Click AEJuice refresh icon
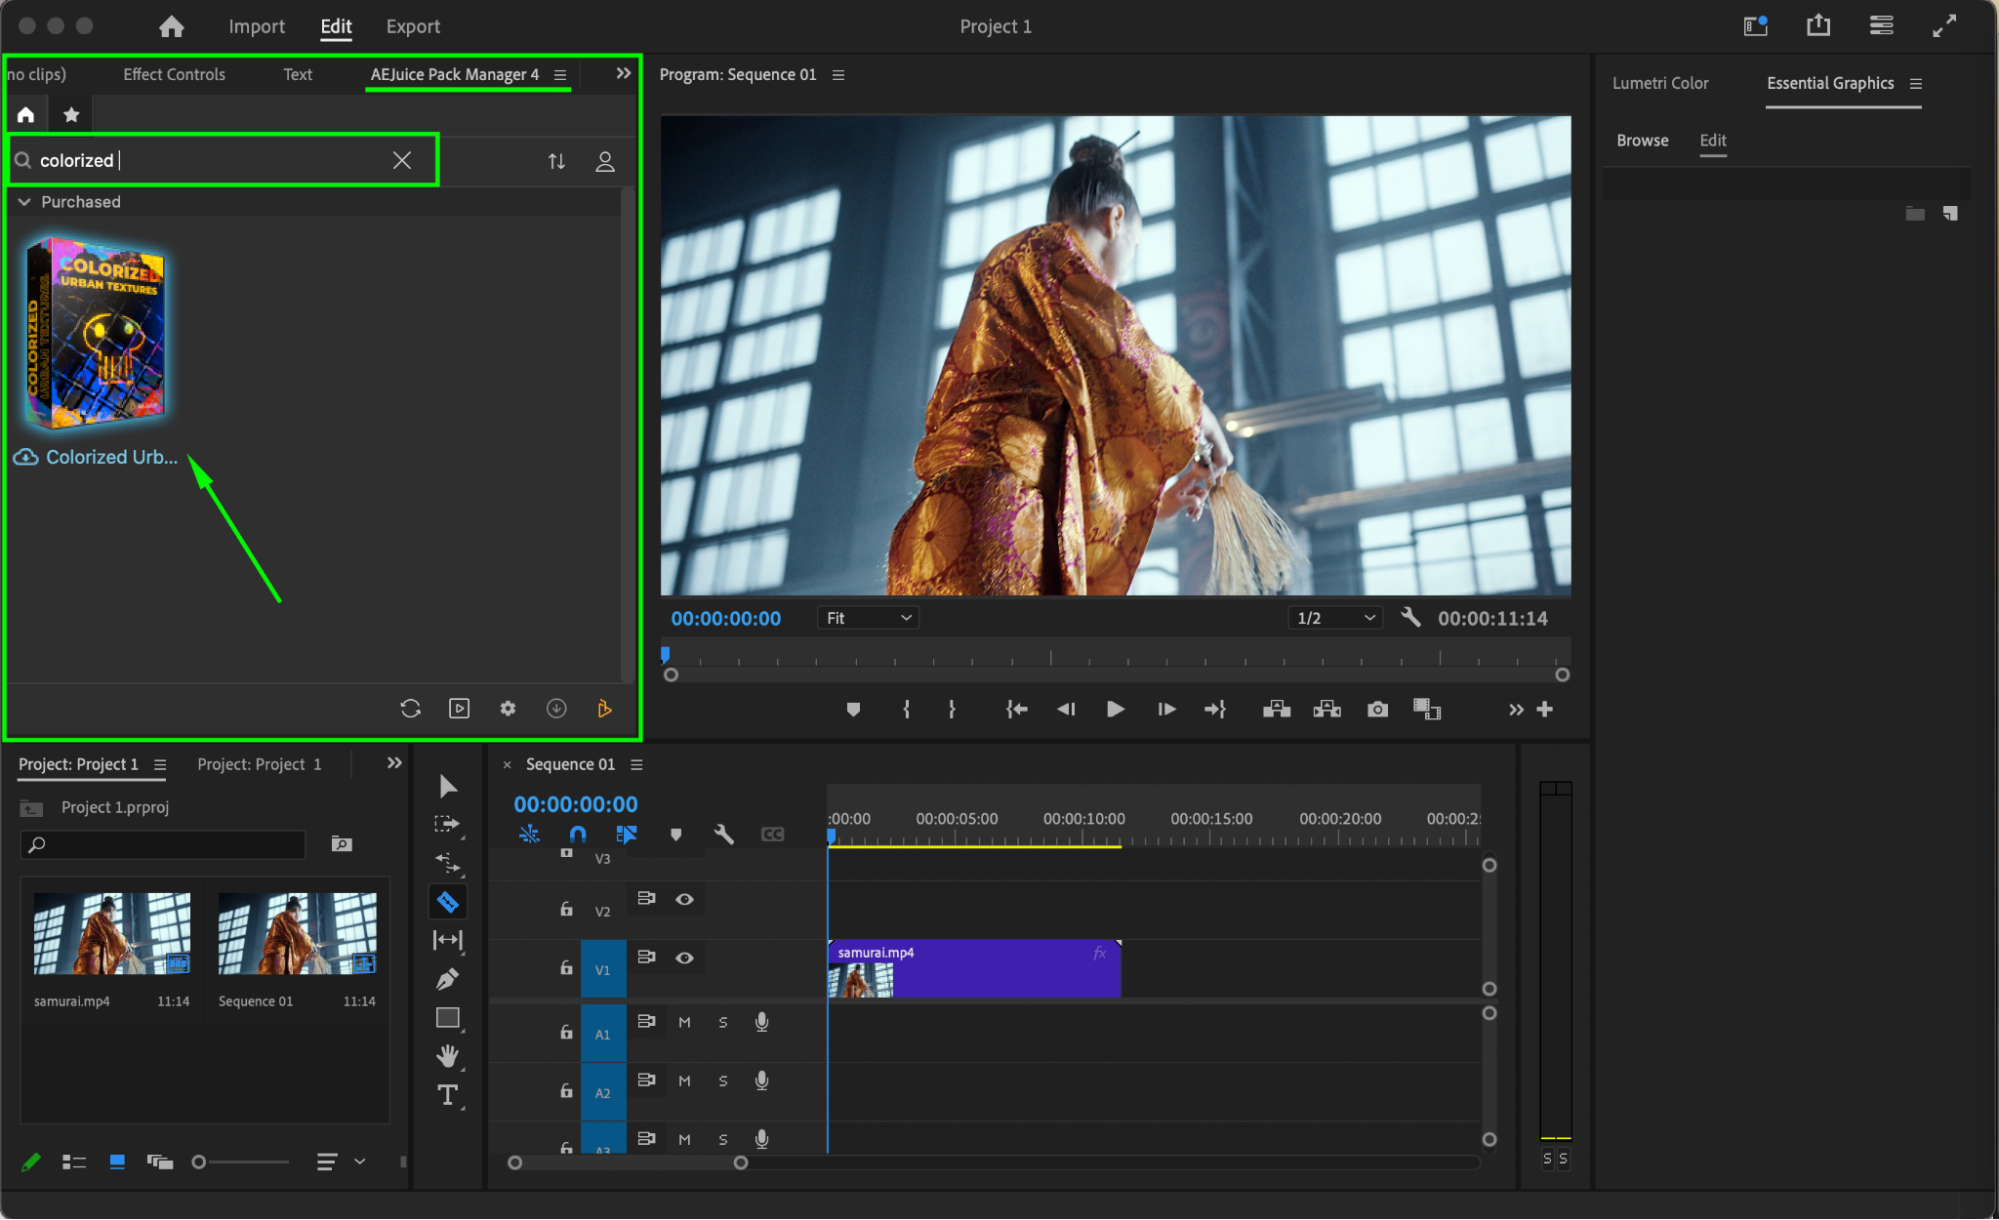 coord(410,708)
